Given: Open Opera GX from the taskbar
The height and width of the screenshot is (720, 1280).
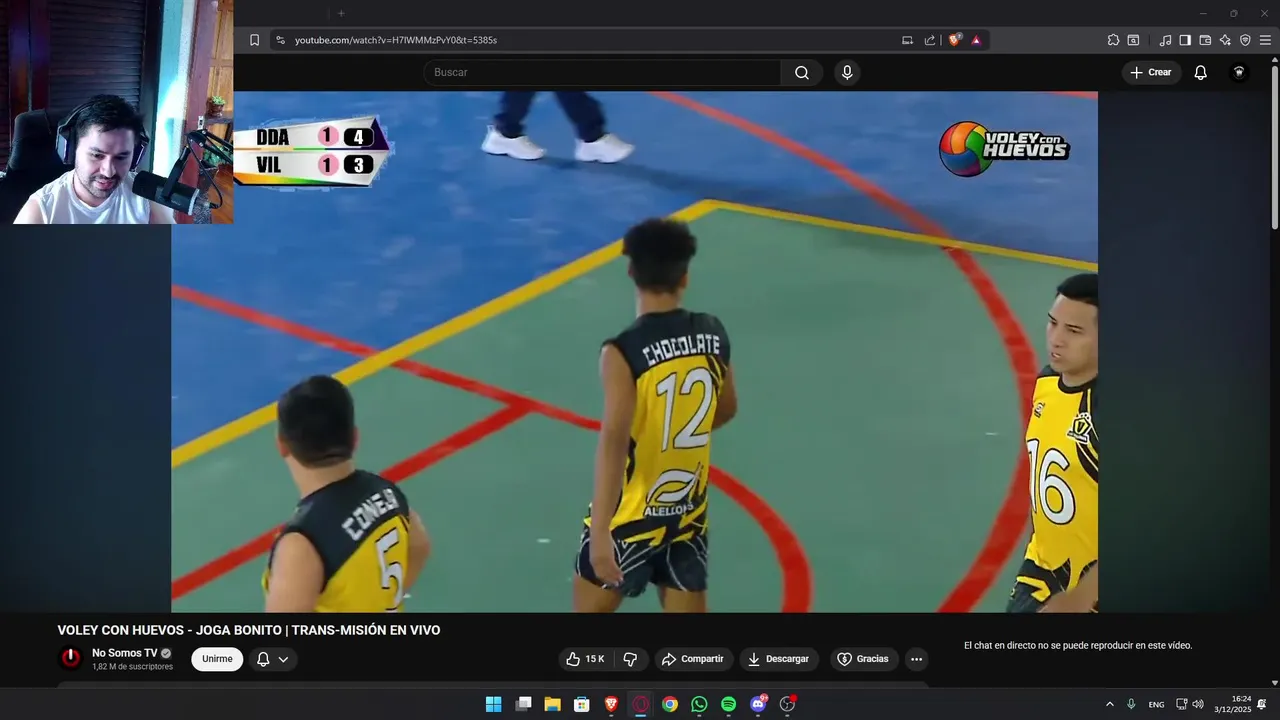Looking at the screenshot, I should (x=641, y=704).
